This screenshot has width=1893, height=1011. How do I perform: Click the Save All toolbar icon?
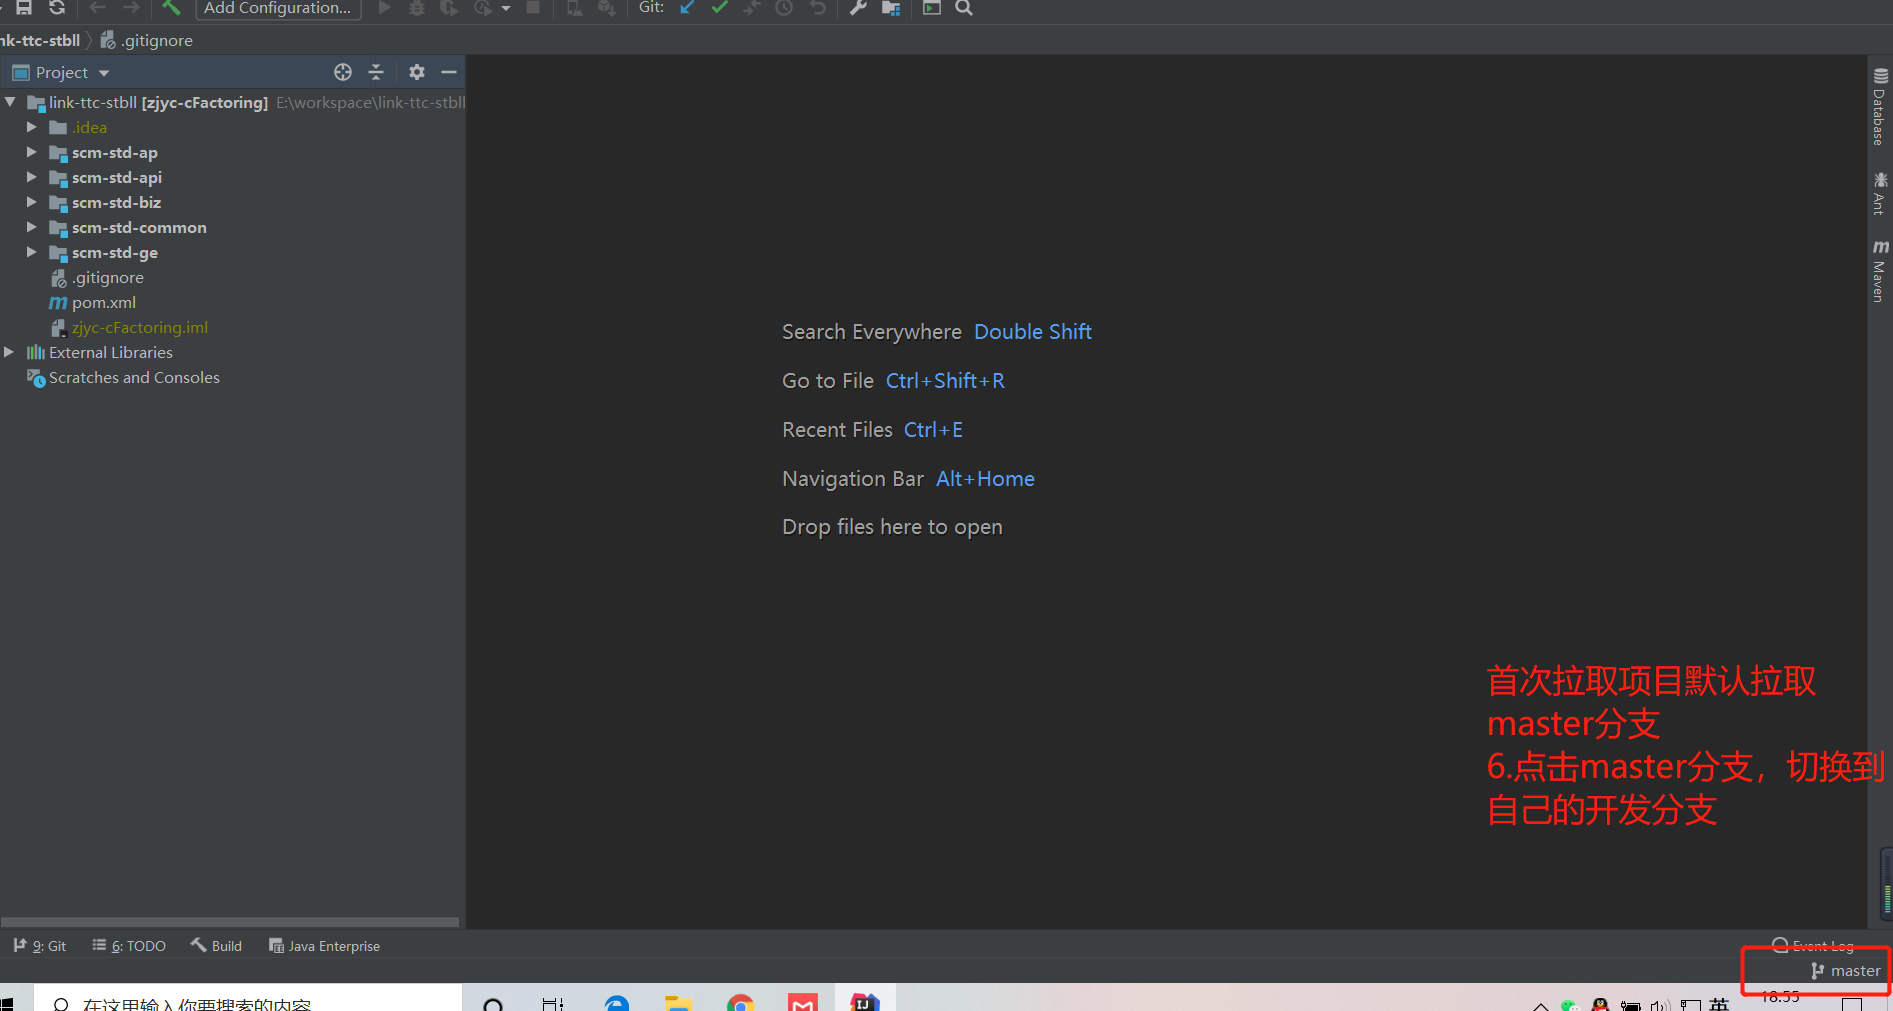[x=24, y=7]
